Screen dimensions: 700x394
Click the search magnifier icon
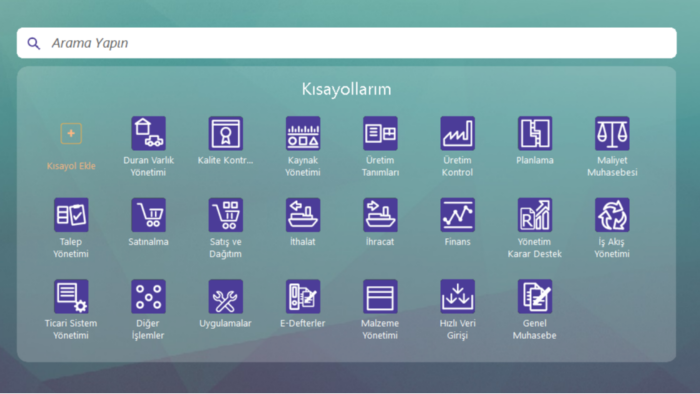point(34,43)
